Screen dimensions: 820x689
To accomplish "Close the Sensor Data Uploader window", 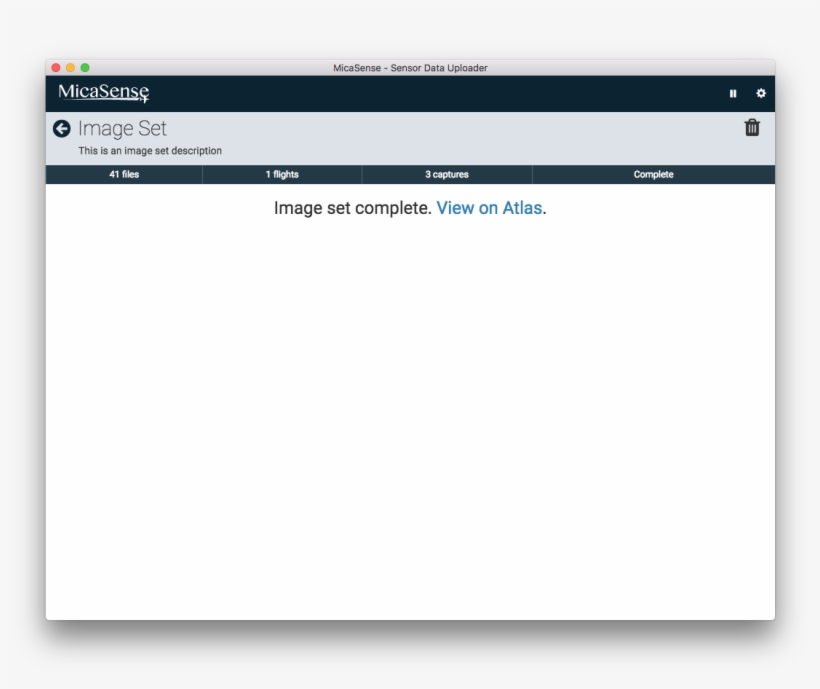I will click(56, 68).
